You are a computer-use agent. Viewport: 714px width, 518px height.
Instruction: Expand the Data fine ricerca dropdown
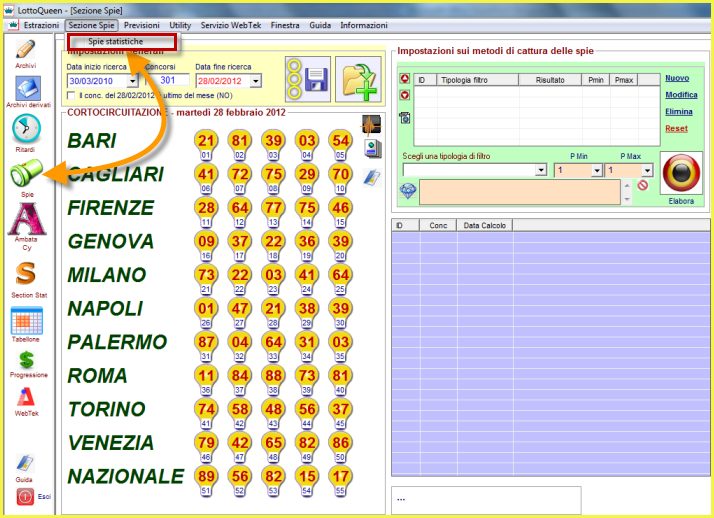coord(255,81)
